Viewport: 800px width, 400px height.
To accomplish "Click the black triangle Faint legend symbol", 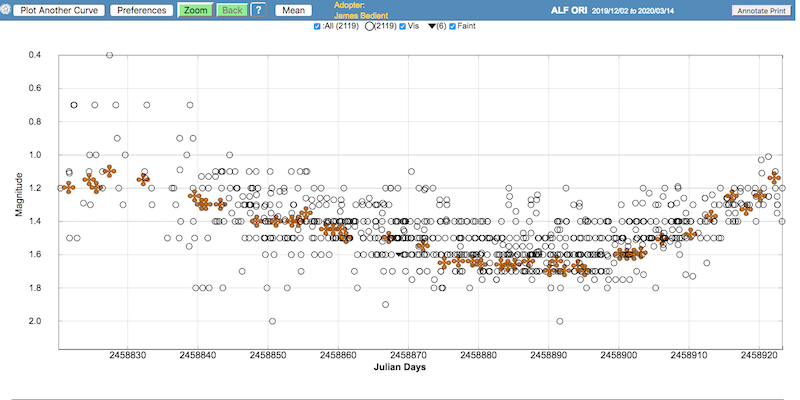I will pyautogui.click(x=431, y=26).
